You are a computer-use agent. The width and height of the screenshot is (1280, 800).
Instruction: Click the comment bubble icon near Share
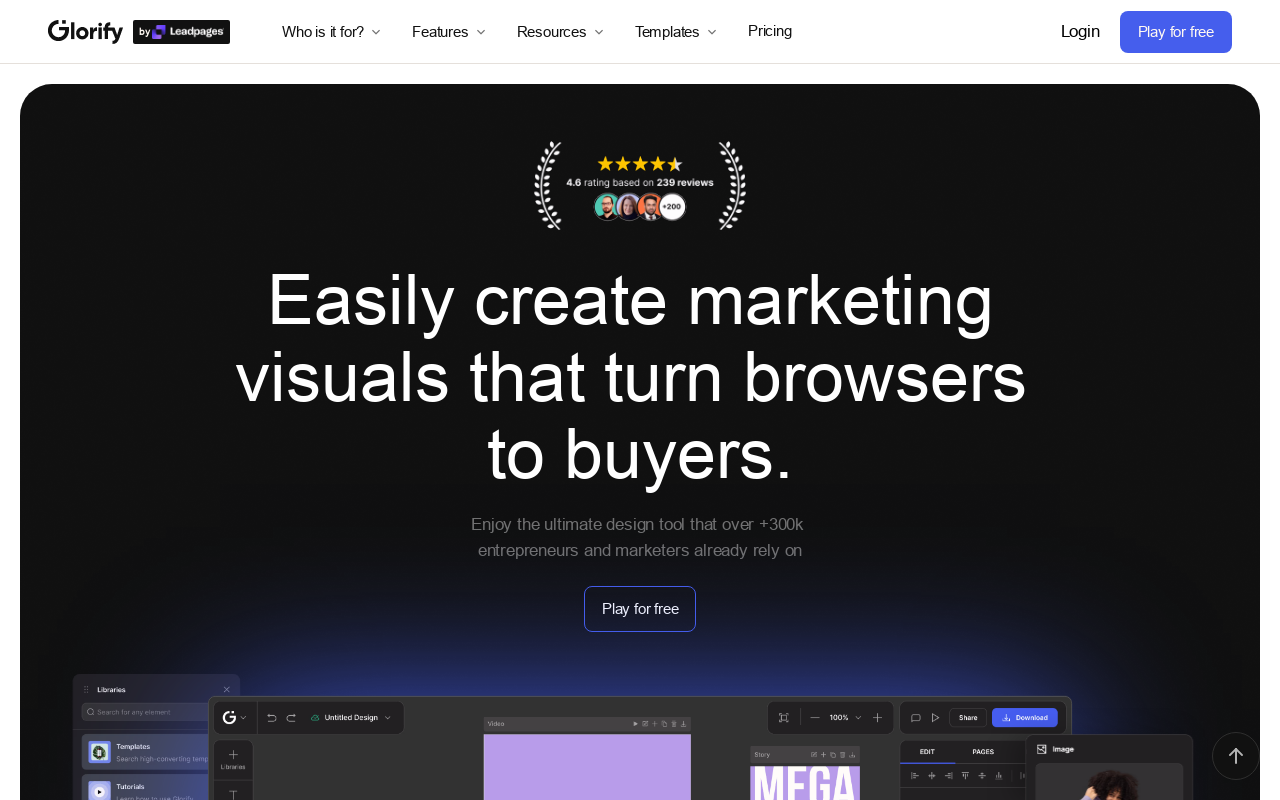coord(915,718)
